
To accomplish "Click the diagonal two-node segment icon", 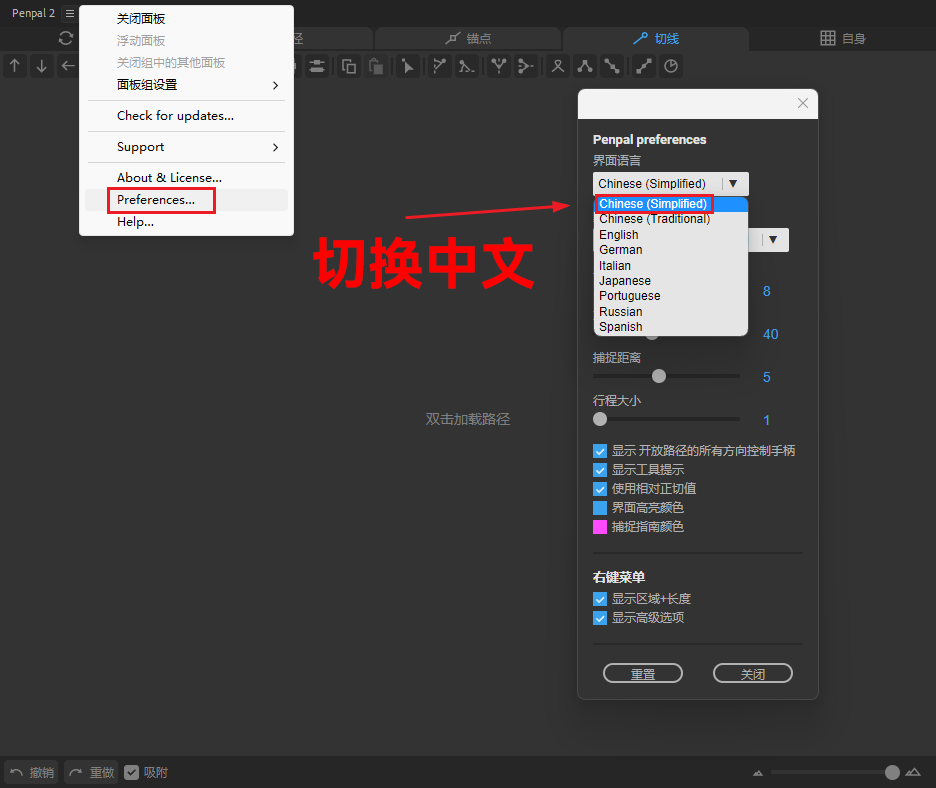I will pos(611,66).
